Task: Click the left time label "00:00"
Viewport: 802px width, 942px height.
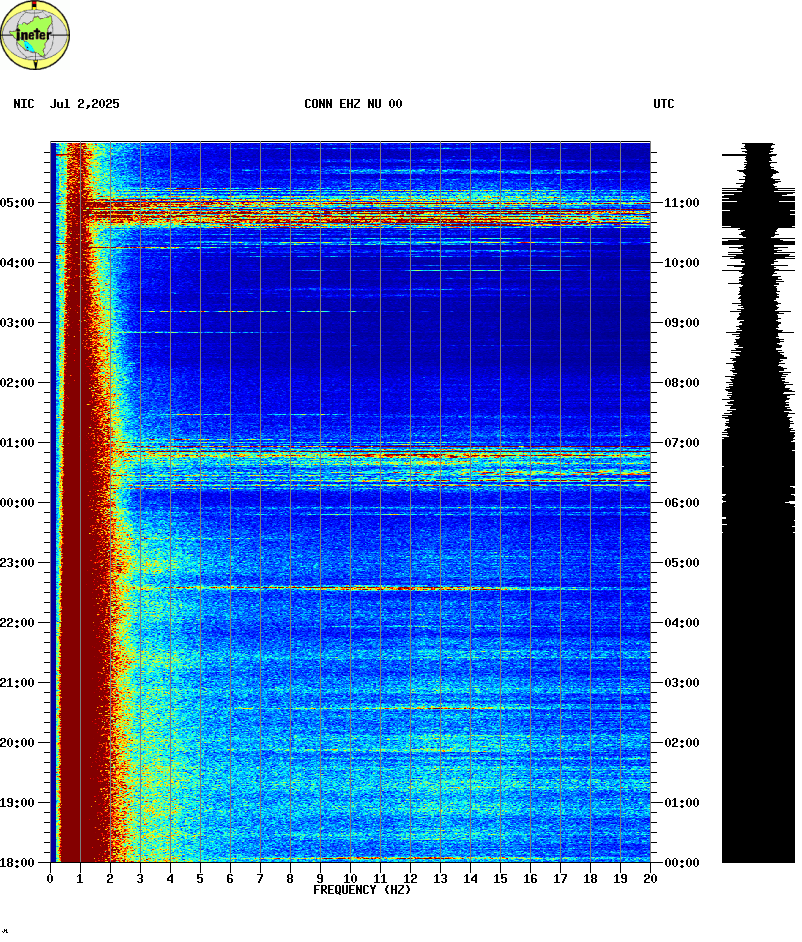Action: point(17,503)
